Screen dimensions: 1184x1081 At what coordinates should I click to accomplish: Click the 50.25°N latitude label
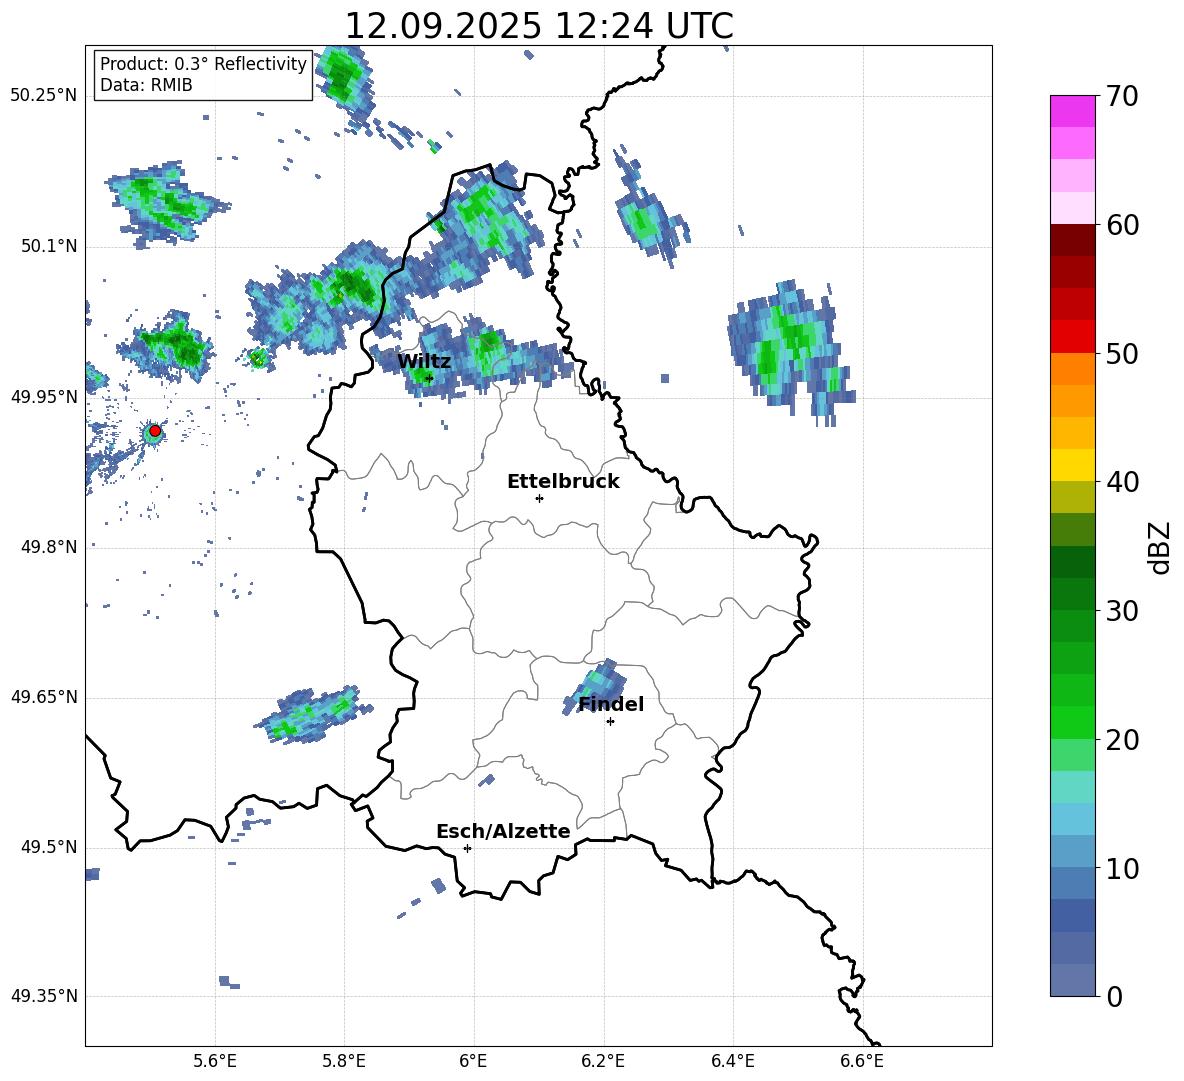(x=44, y=96)
